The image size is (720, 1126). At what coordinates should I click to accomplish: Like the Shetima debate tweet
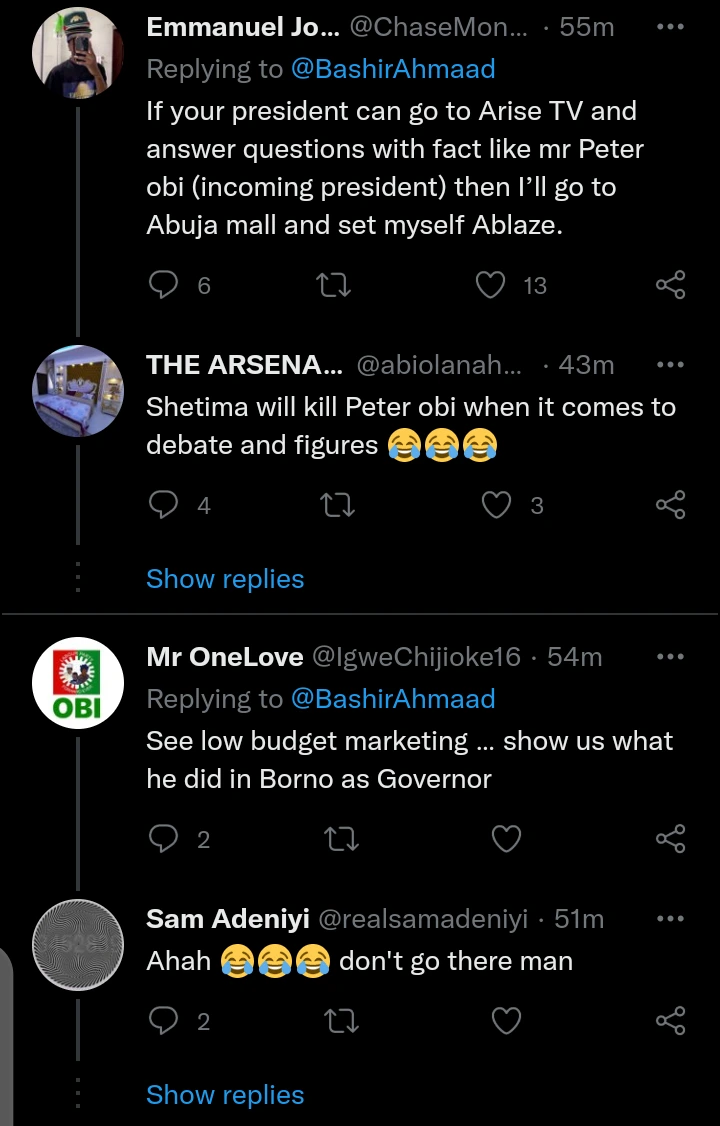[497, 506]
